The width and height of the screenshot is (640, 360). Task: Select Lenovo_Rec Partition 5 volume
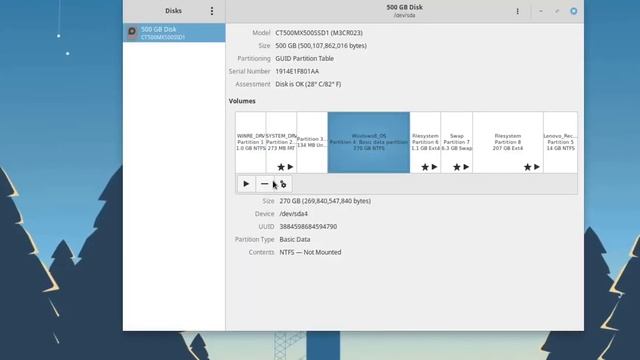pos(560,142)
